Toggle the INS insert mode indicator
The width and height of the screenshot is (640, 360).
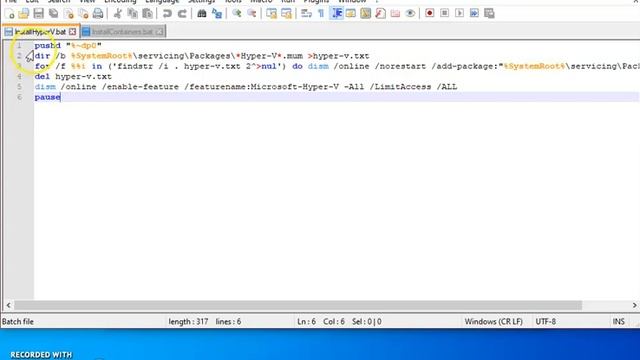(x=618, y=322)
